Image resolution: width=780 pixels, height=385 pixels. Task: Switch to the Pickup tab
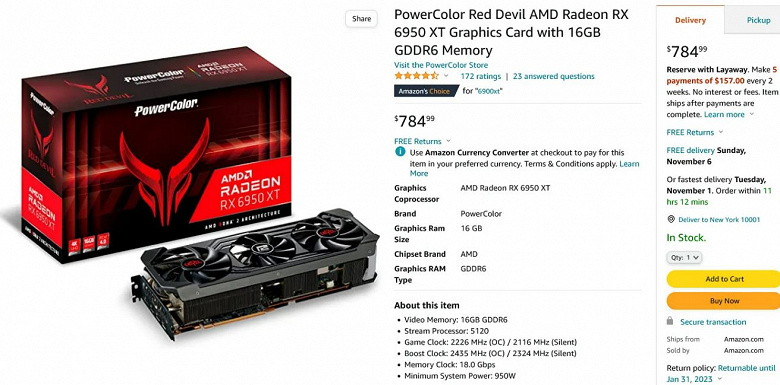tap(758, 20)
